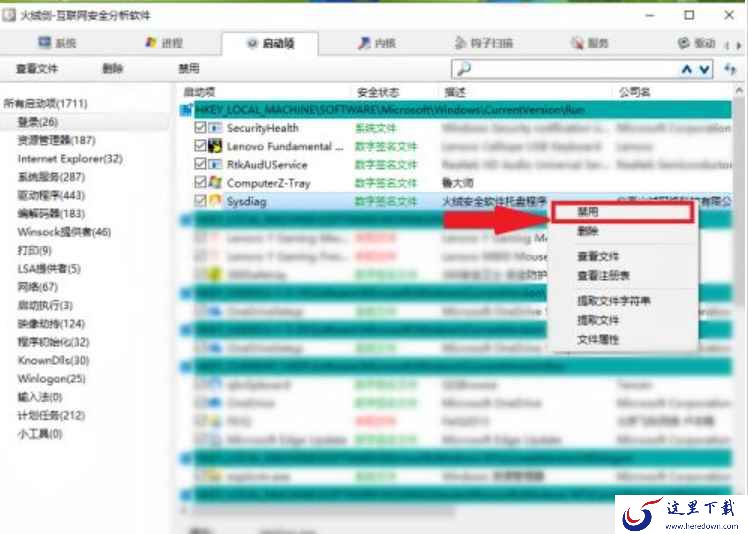Viewport: 748px width, 534px height.
Task: Open the 服务 tab
Action: [x=590, y=43]
